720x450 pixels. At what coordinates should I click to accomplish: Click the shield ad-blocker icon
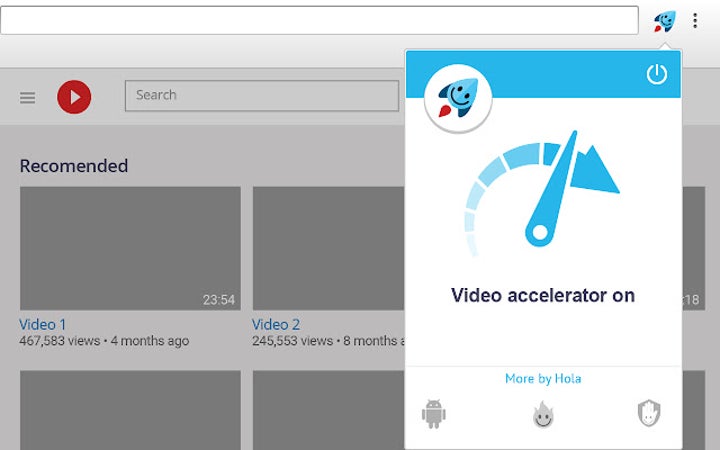(x=649, y=414)
